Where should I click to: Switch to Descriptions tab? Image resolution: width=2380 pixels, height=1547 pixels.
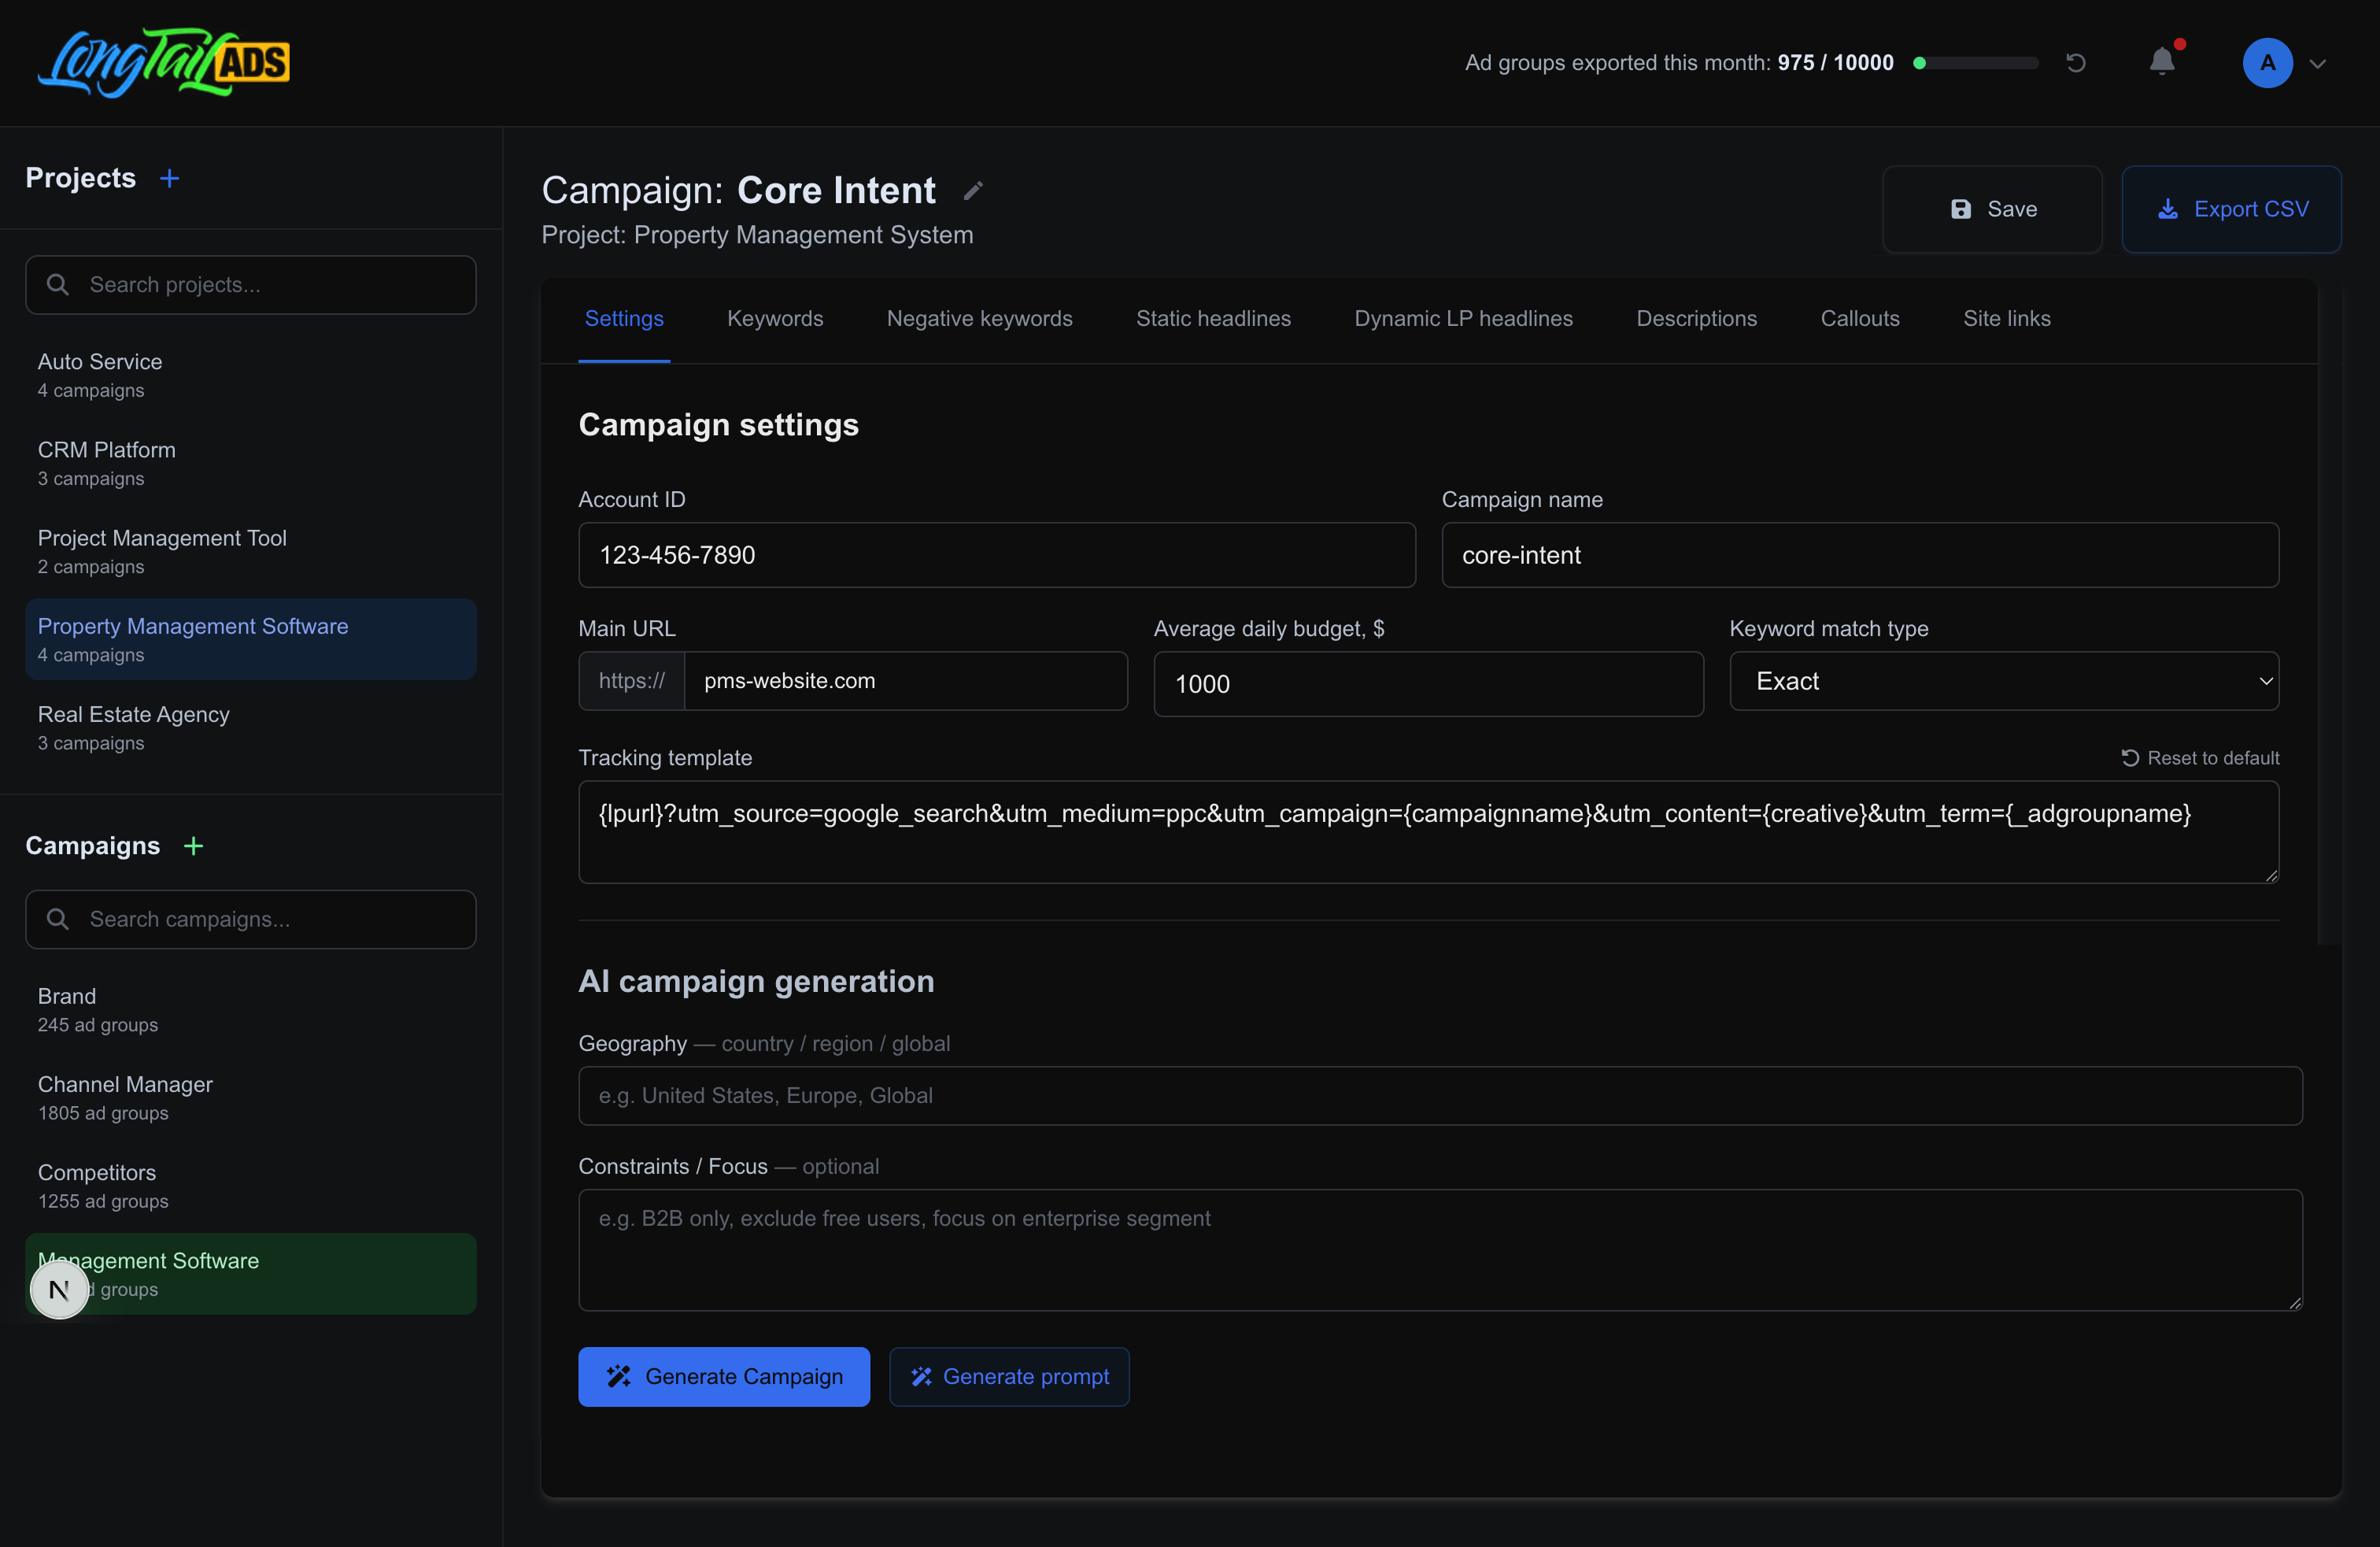(1696, 318)
